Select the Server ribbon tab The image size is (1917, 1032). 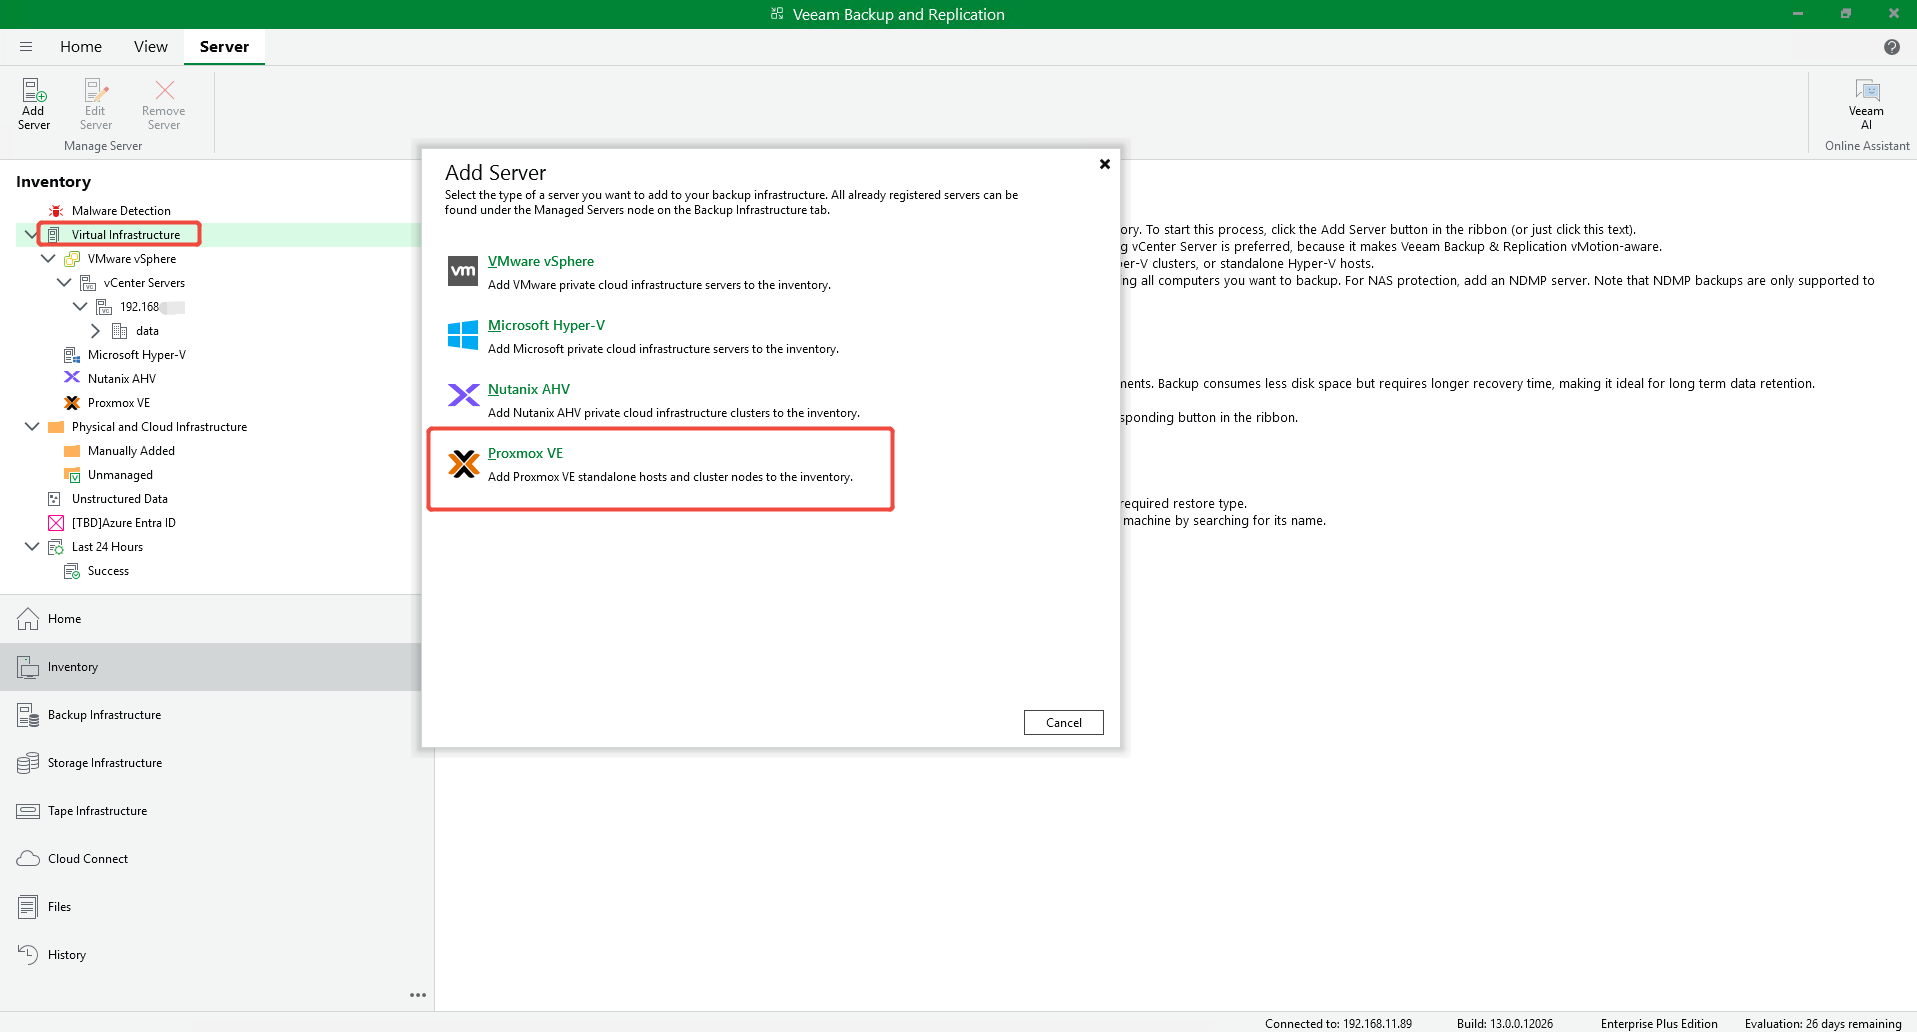pyautogui.click(x=224, y=47)
